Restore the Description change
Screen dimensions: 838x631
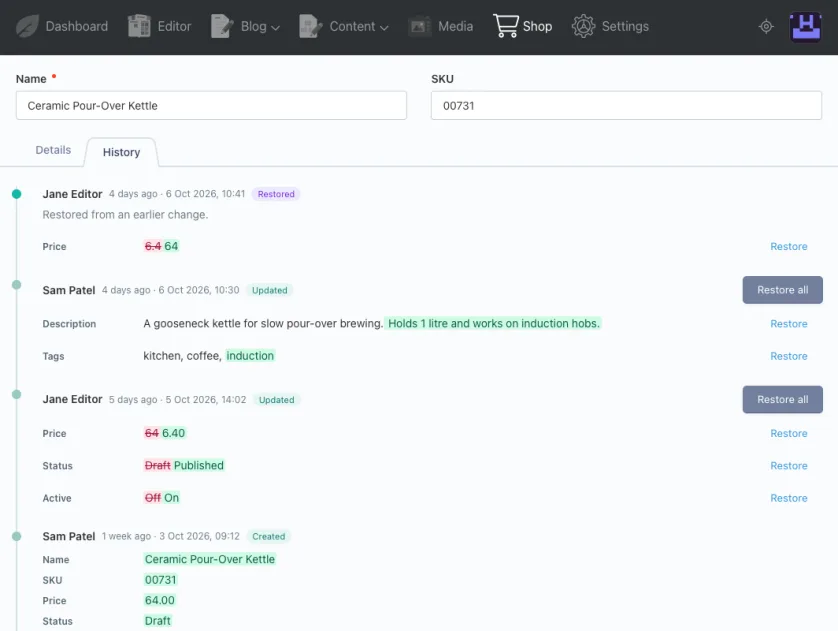788,324
